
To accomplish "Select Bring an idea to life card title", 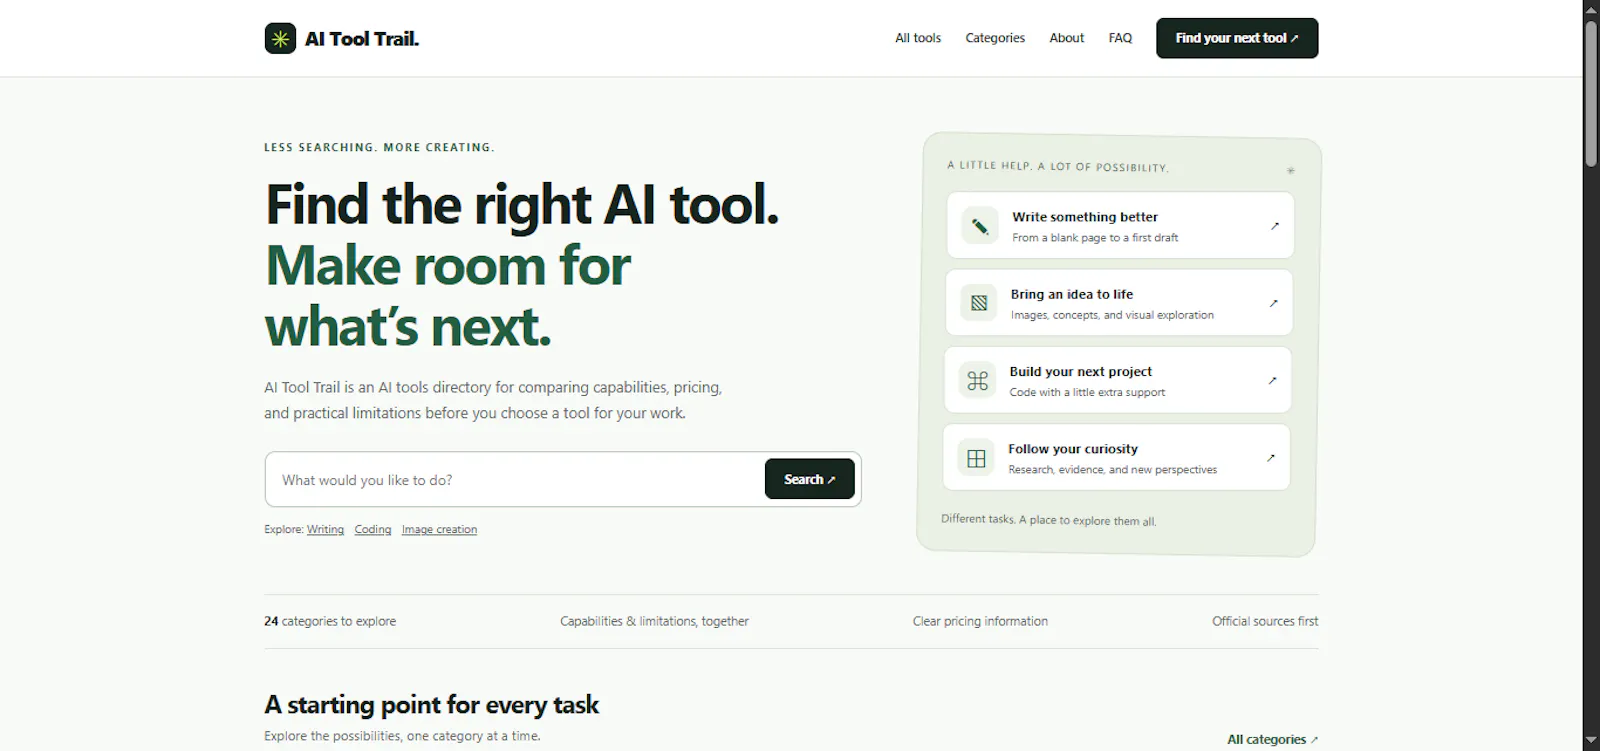I will coord(1072,294).
